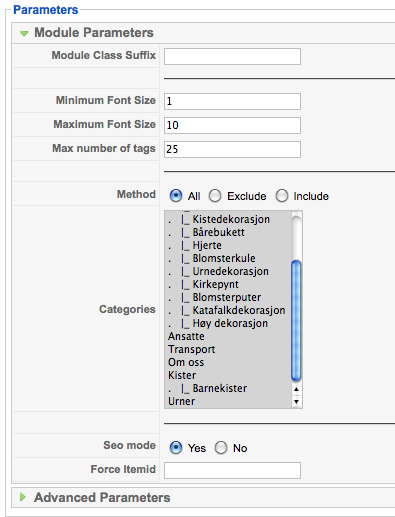The image size is (395, 517).
Task: Set Seo mode to Yes
Action: point(176,448)
